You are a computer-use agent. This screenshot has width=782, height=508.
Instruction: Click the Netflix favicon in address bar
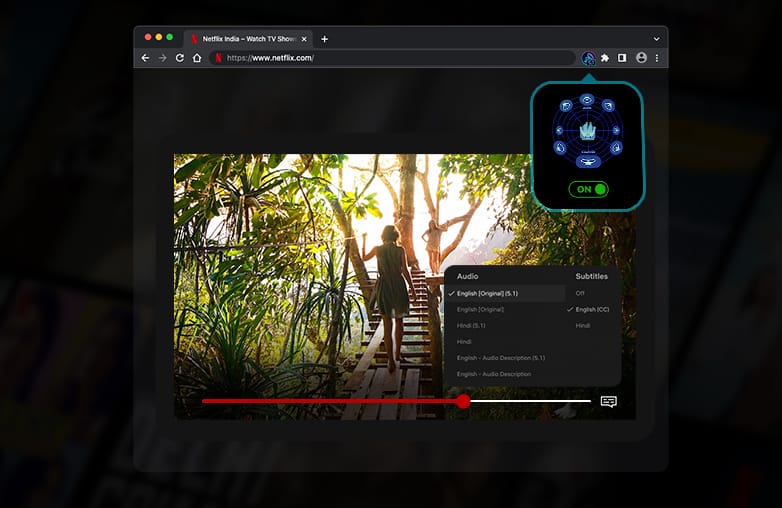coord(218,58)
